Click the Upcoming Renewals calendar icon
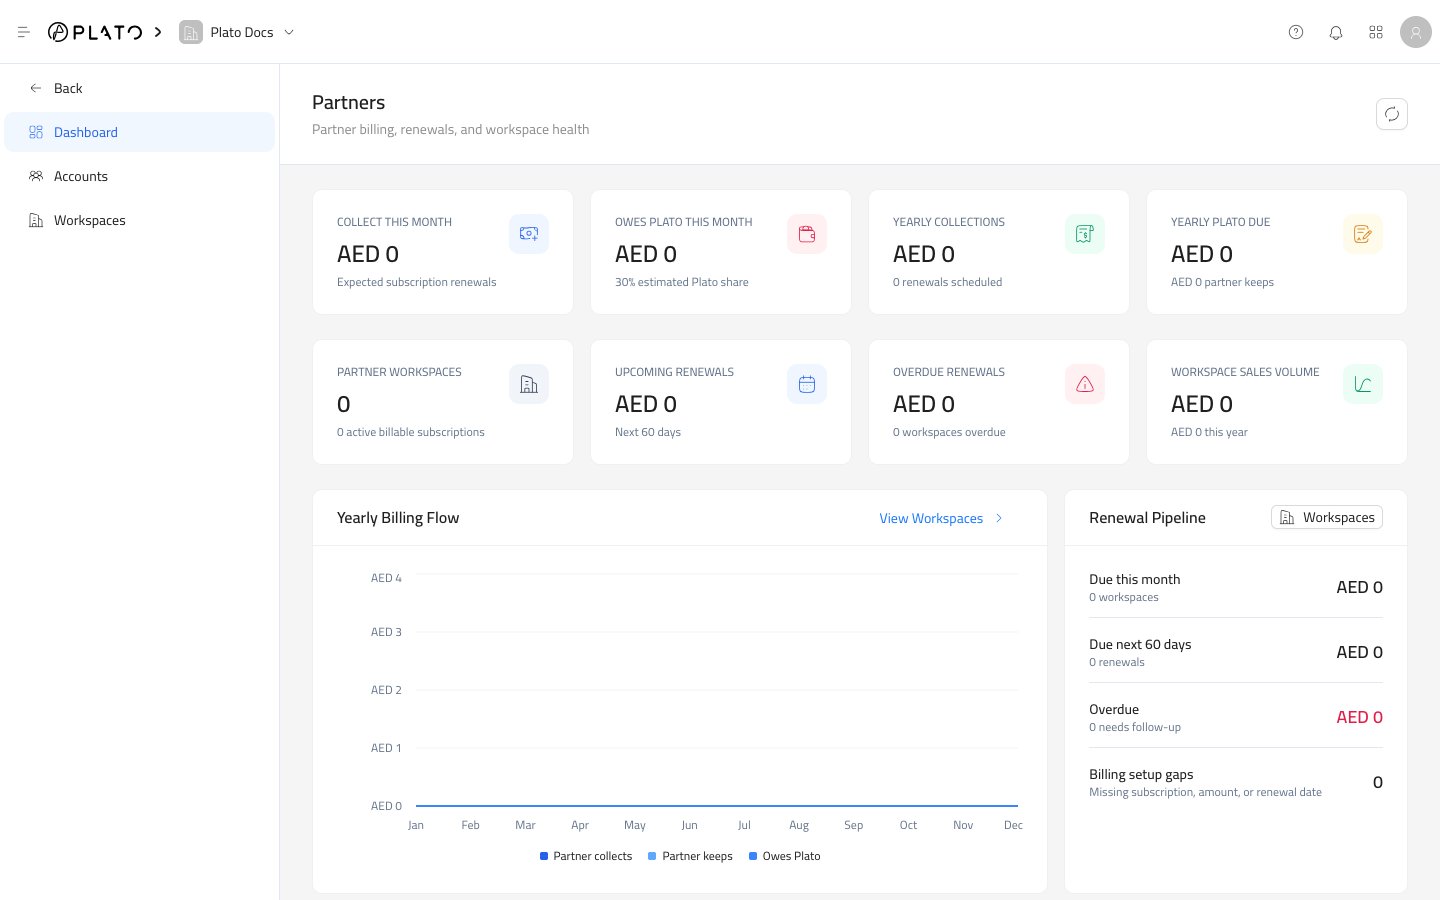 click(x=807, y=384)
